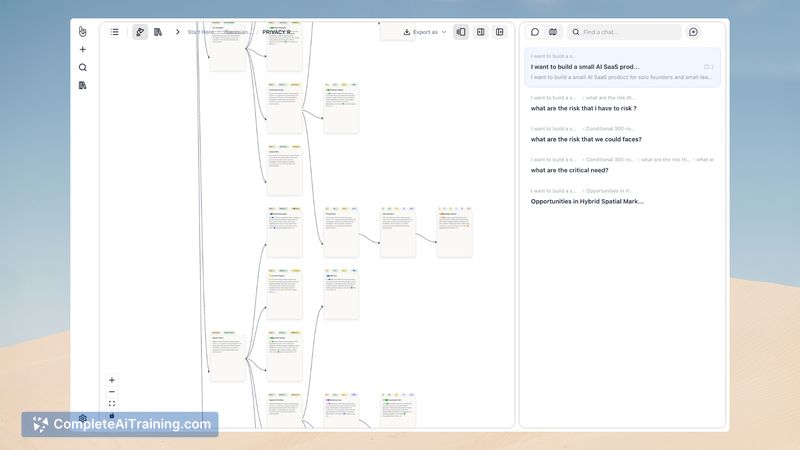Expand breadcrumb with the right chevron
Screen dimensions: 800x450
coord(178,32)
